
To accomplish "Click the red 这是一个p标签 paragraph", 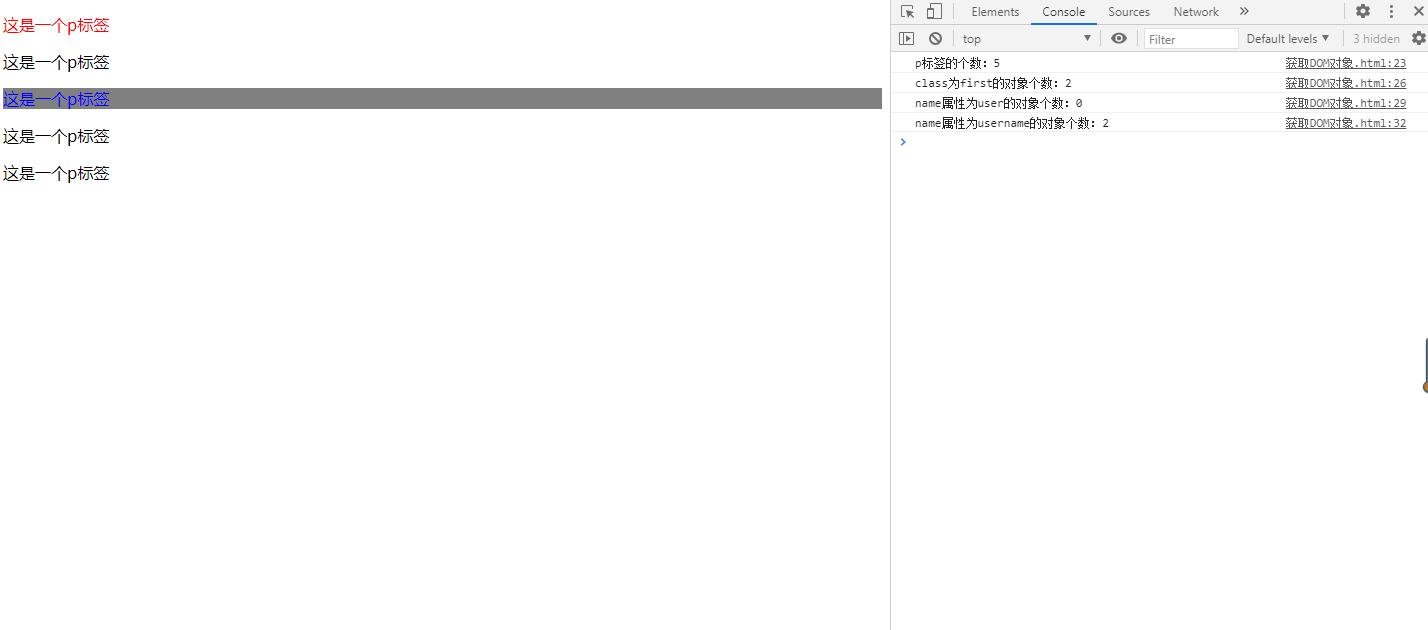I will tap(56, 26).
